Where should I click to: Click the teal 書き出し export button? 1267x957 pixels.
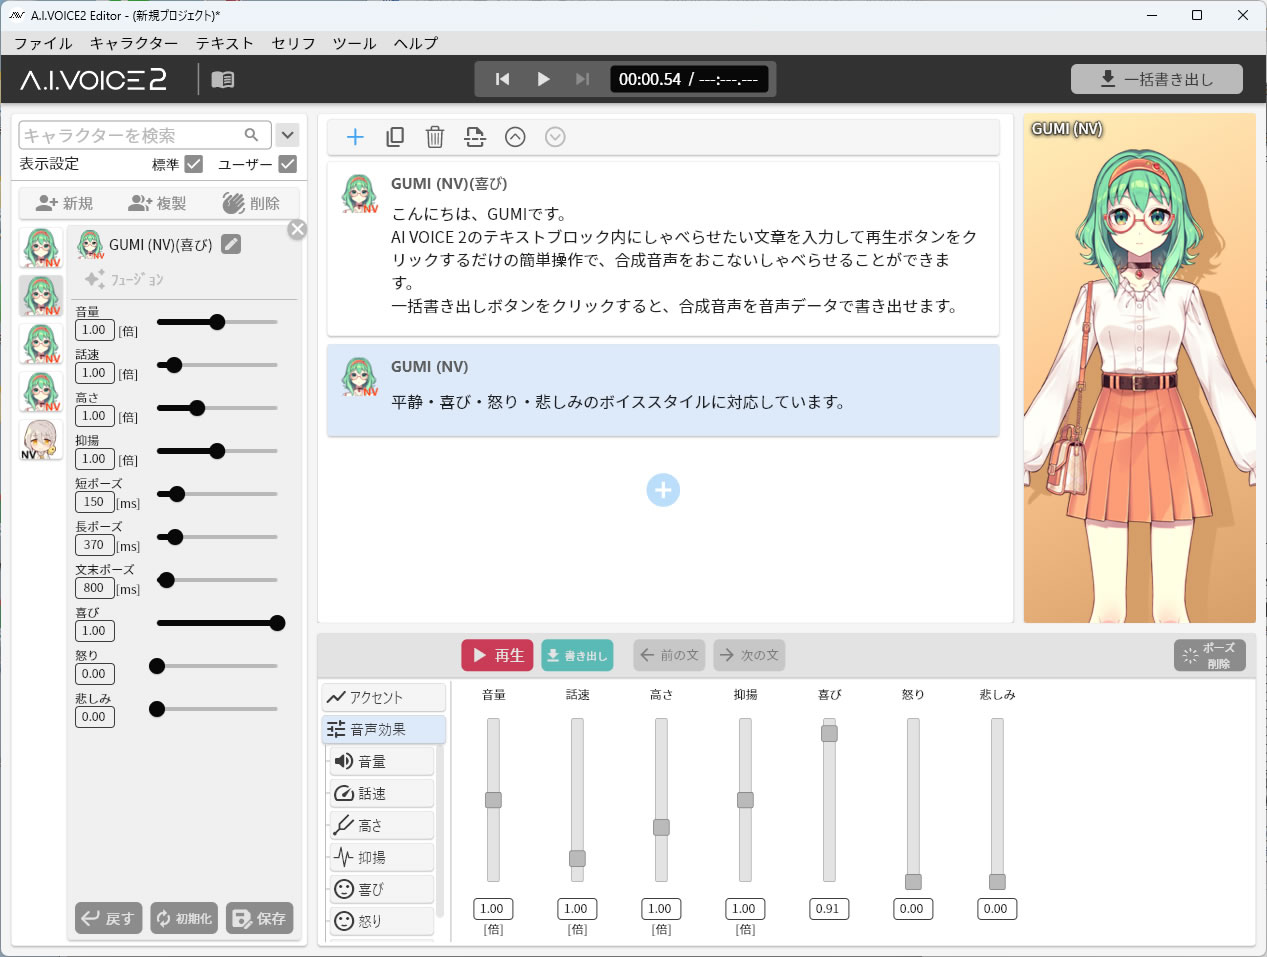click(x=577, y=655)
